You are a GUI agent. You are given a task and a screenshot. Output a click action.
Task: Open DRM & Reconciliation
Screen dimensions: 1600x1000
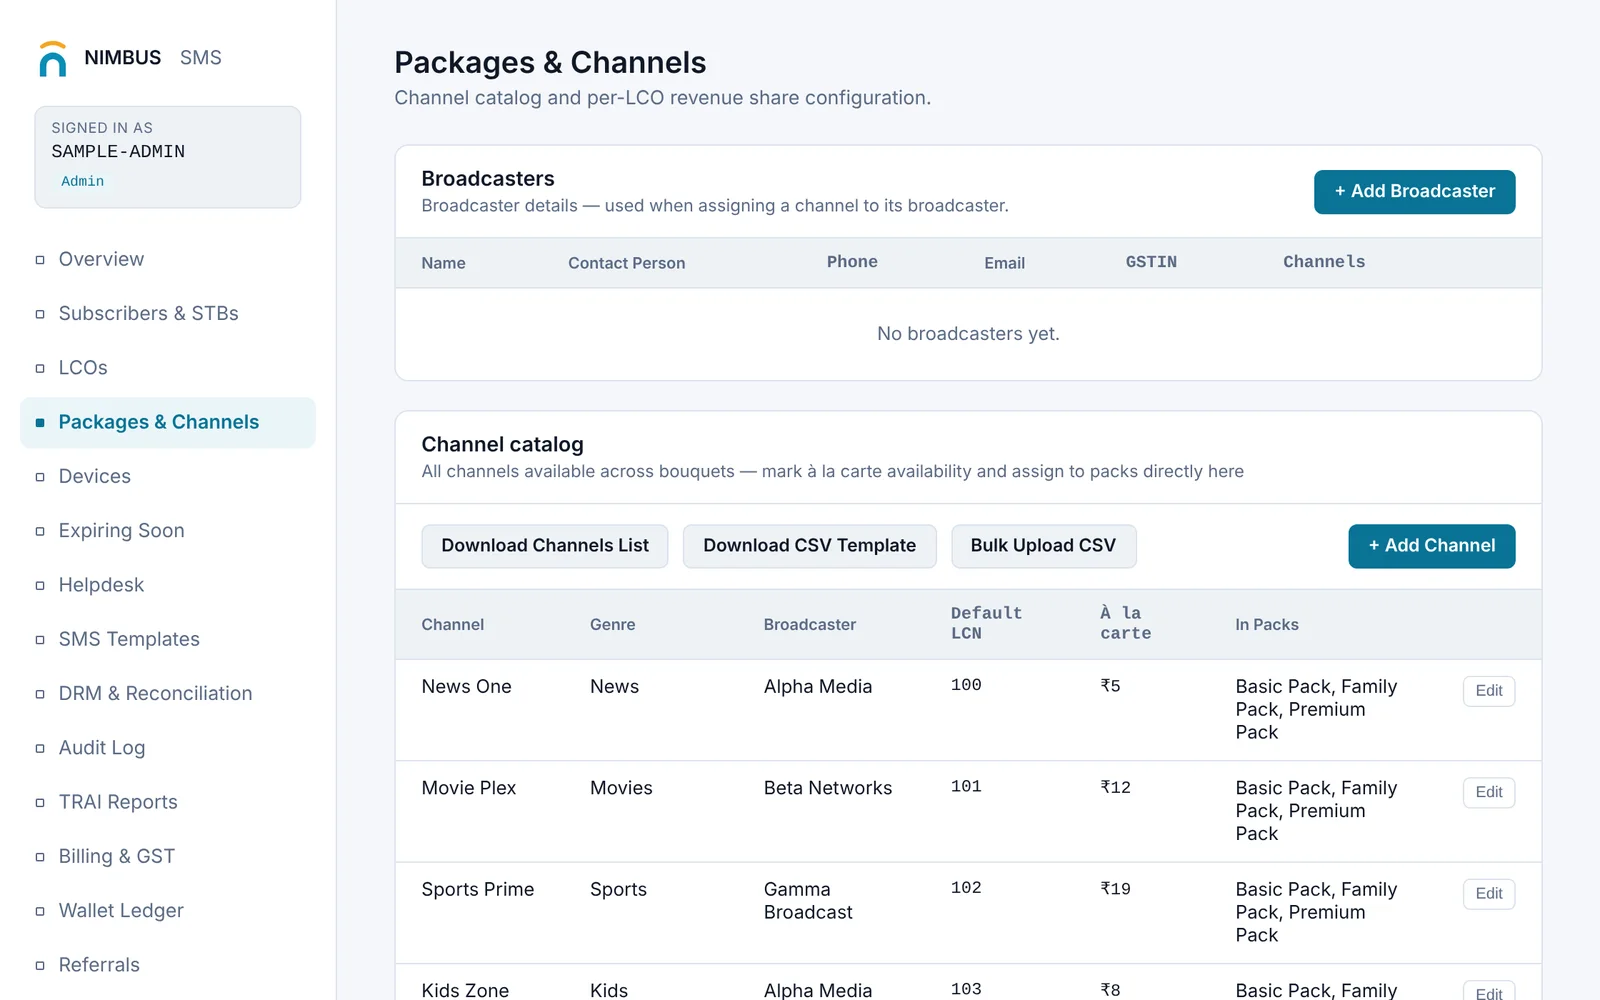(167, 693)
